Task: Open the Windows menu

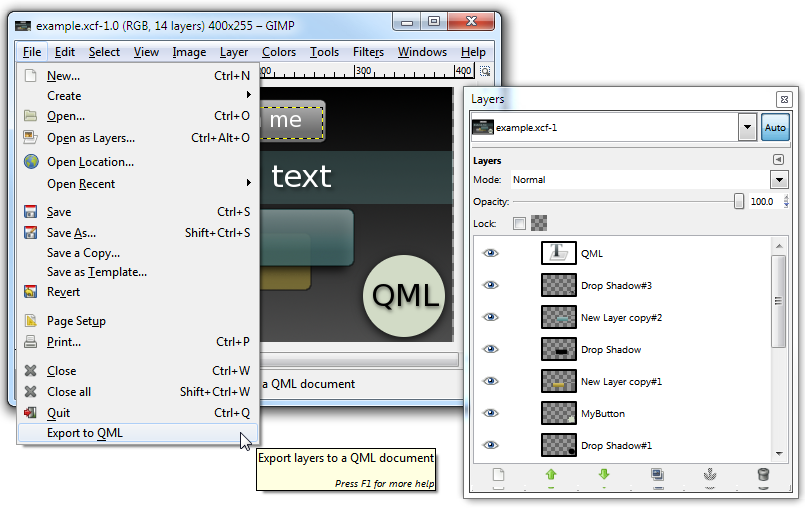Action: pos(422,52)
